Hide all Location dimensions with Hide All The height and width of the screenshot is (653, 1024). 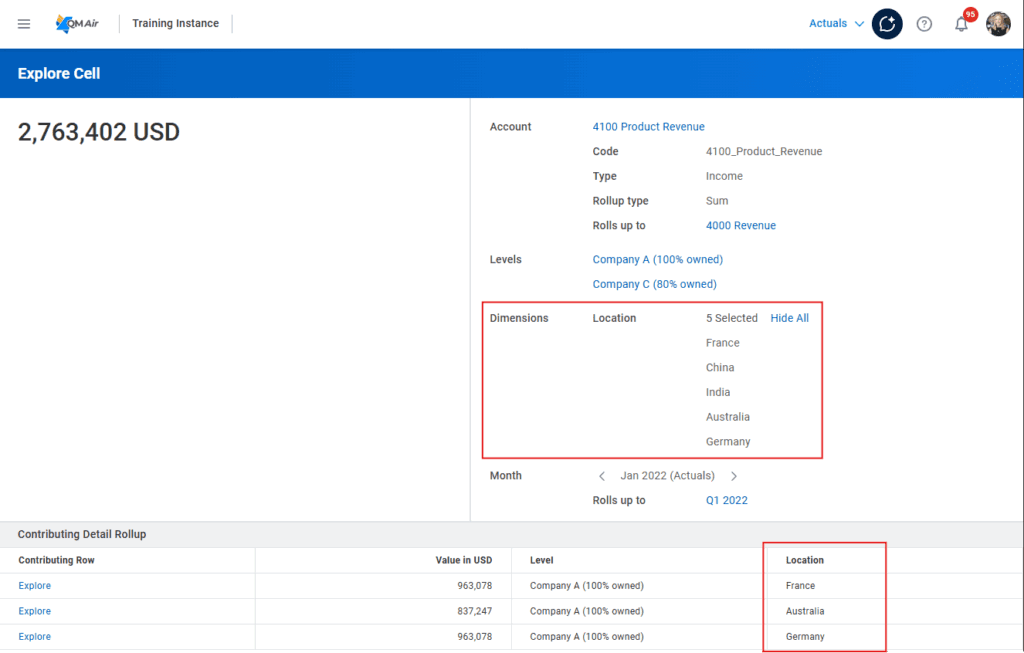789,317
